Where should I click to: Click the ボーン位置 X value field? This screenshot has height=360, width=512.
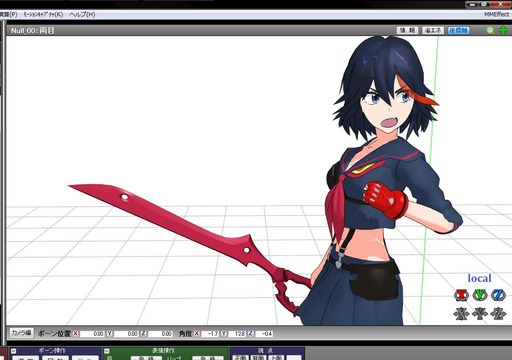(92, 333)
